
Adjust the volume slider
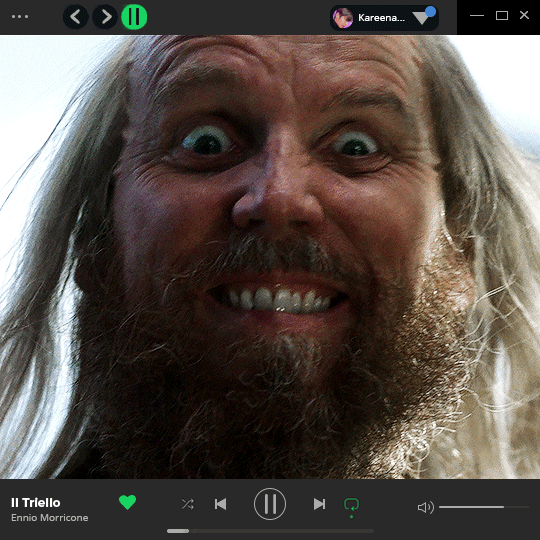pyautogui.click(x=484, y=507)
